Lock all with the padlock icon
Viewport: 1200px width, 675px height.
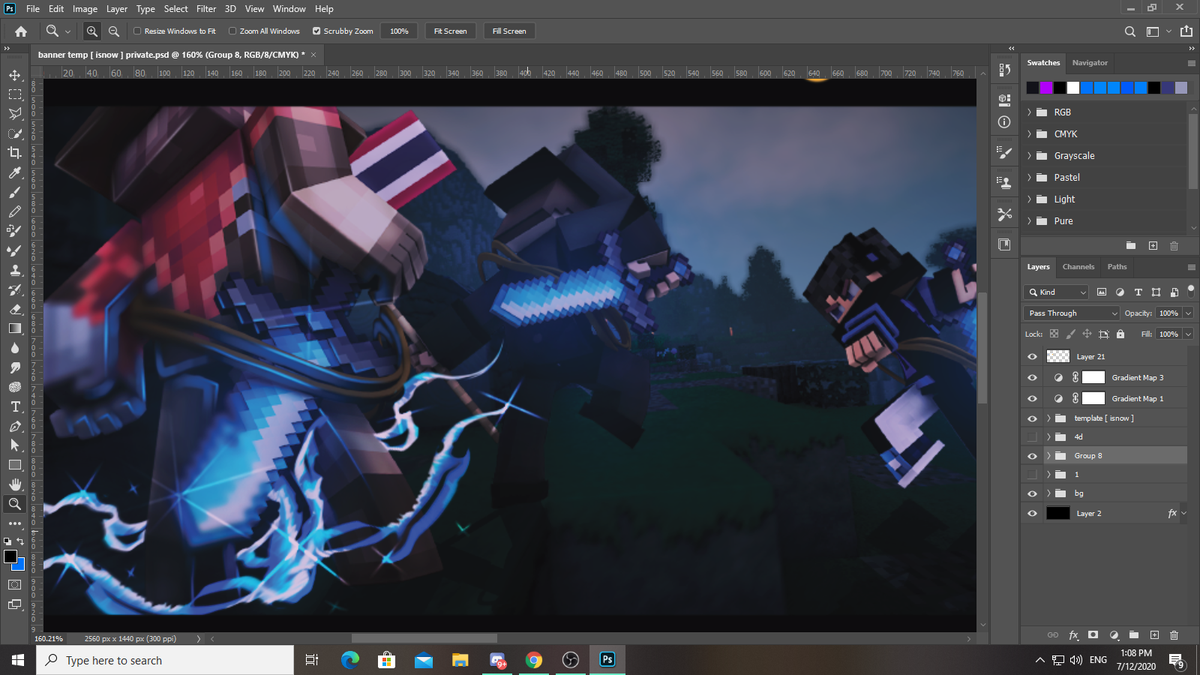click(x=1120, y=334)
